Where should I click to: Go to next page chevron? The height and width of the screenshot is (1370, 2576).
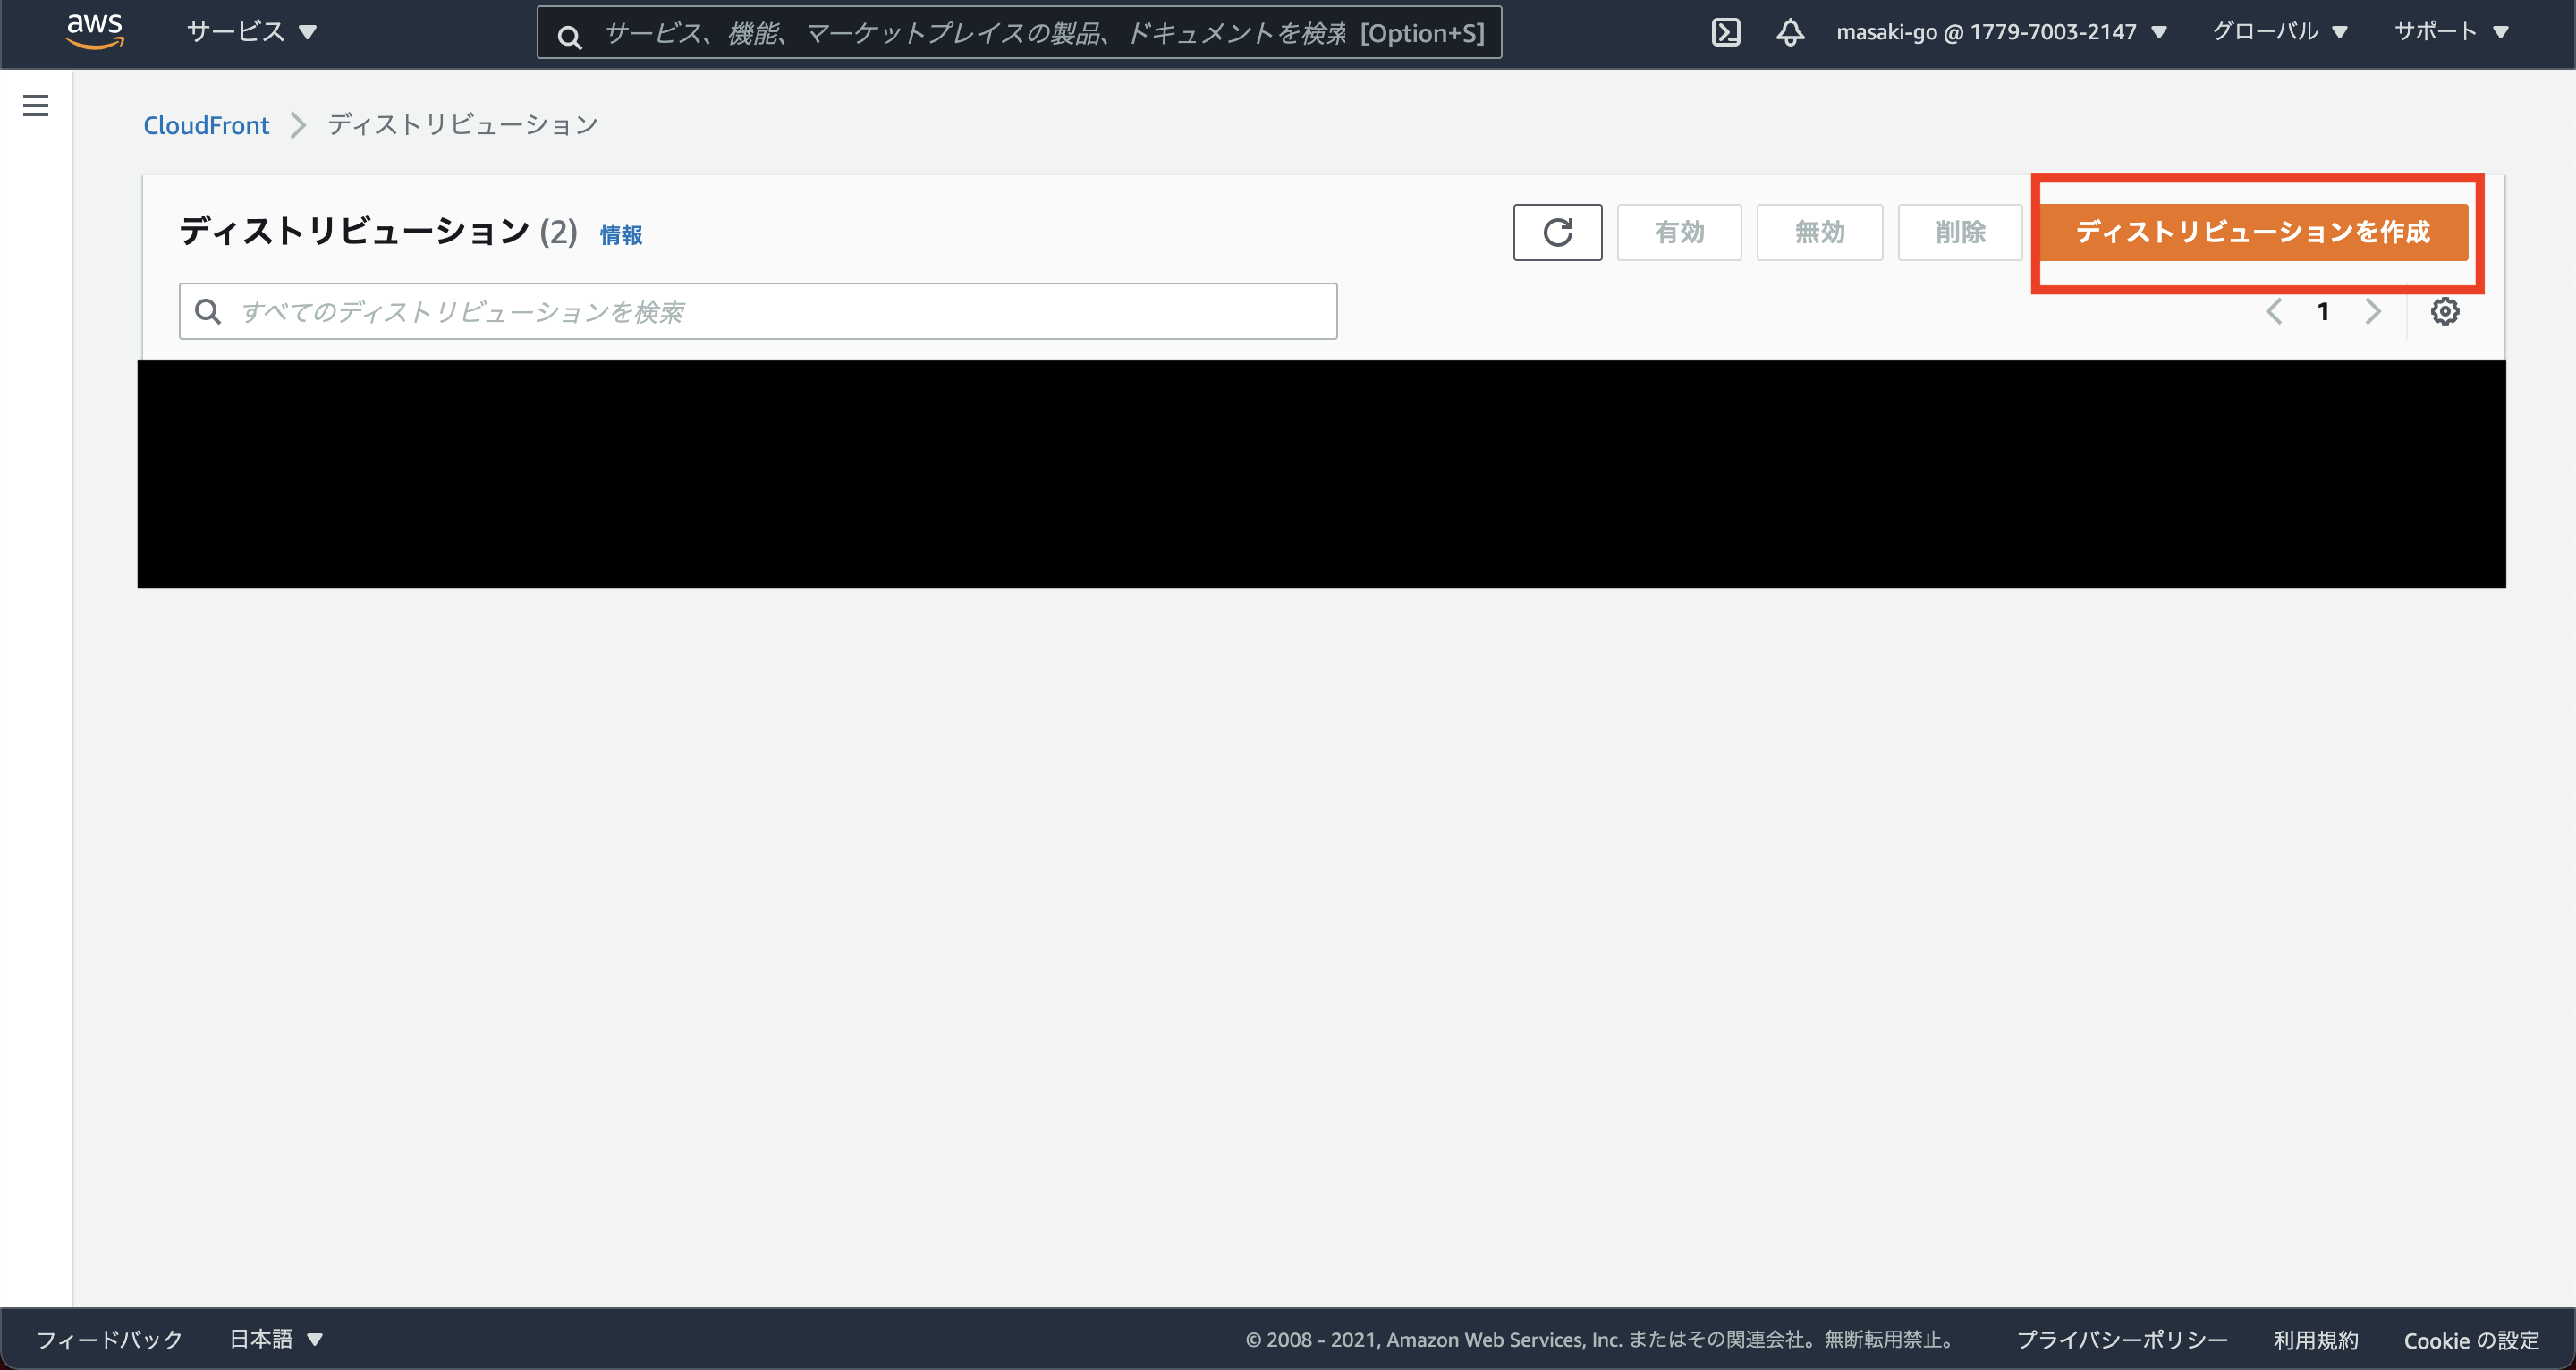2373,312
